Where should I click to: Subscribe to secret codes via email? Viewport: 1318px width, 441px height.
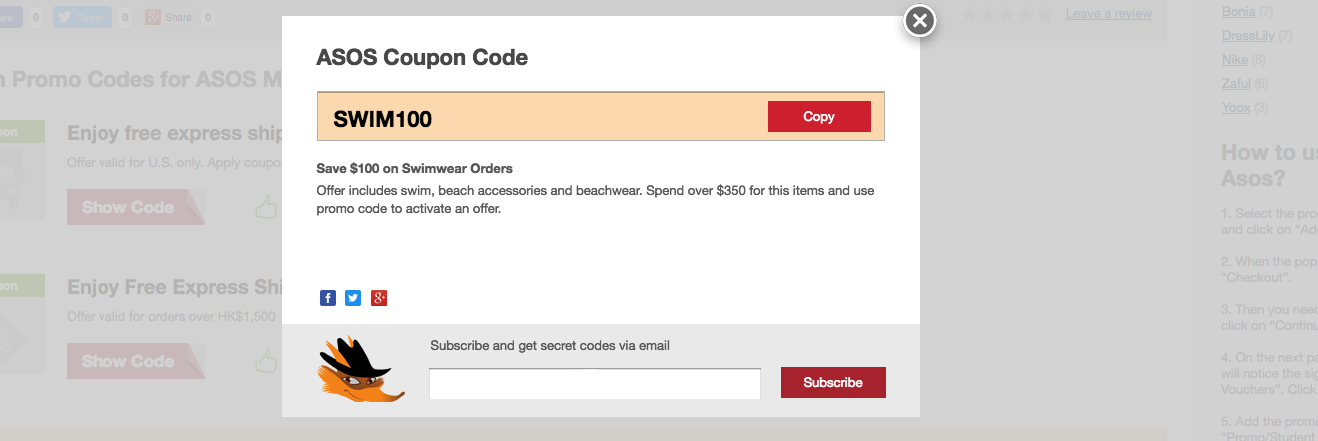[833, 382]
